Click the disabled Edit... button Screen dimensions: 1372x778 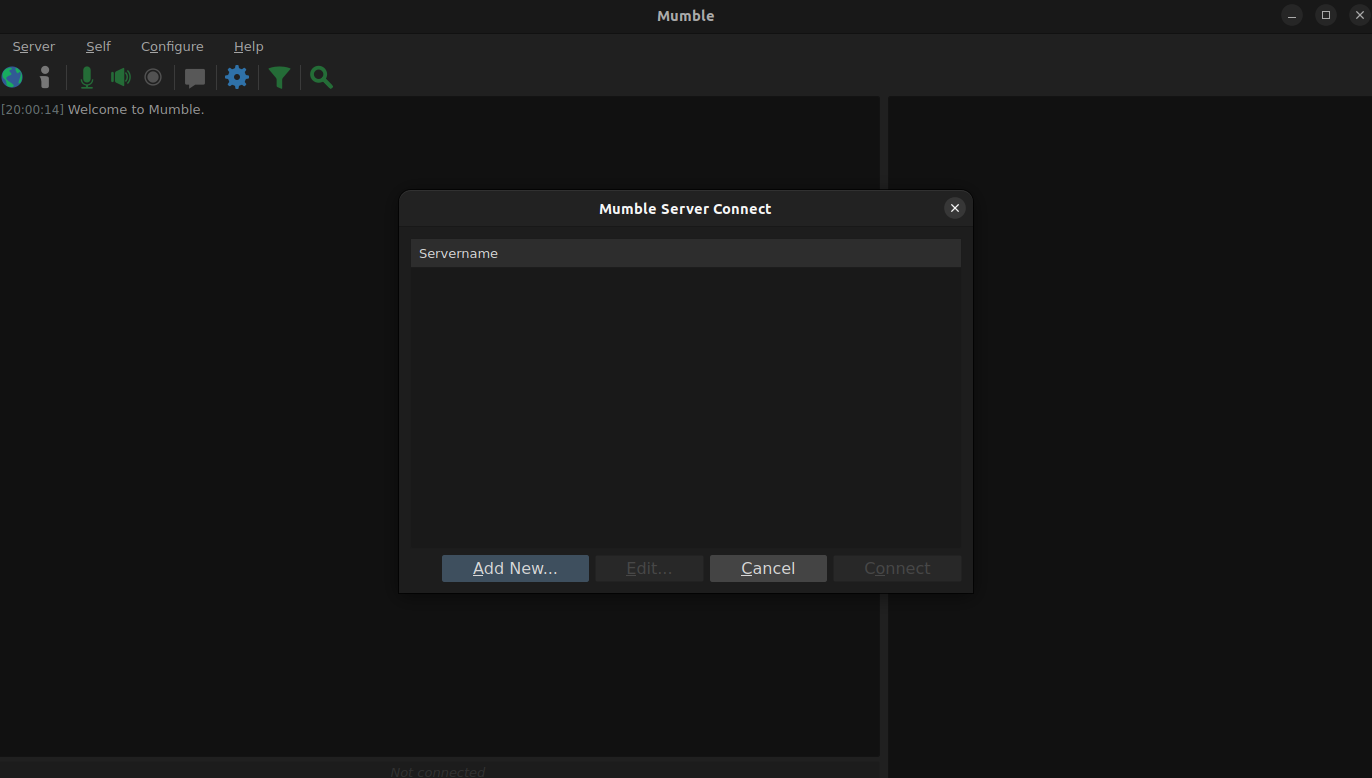(649, 568)
